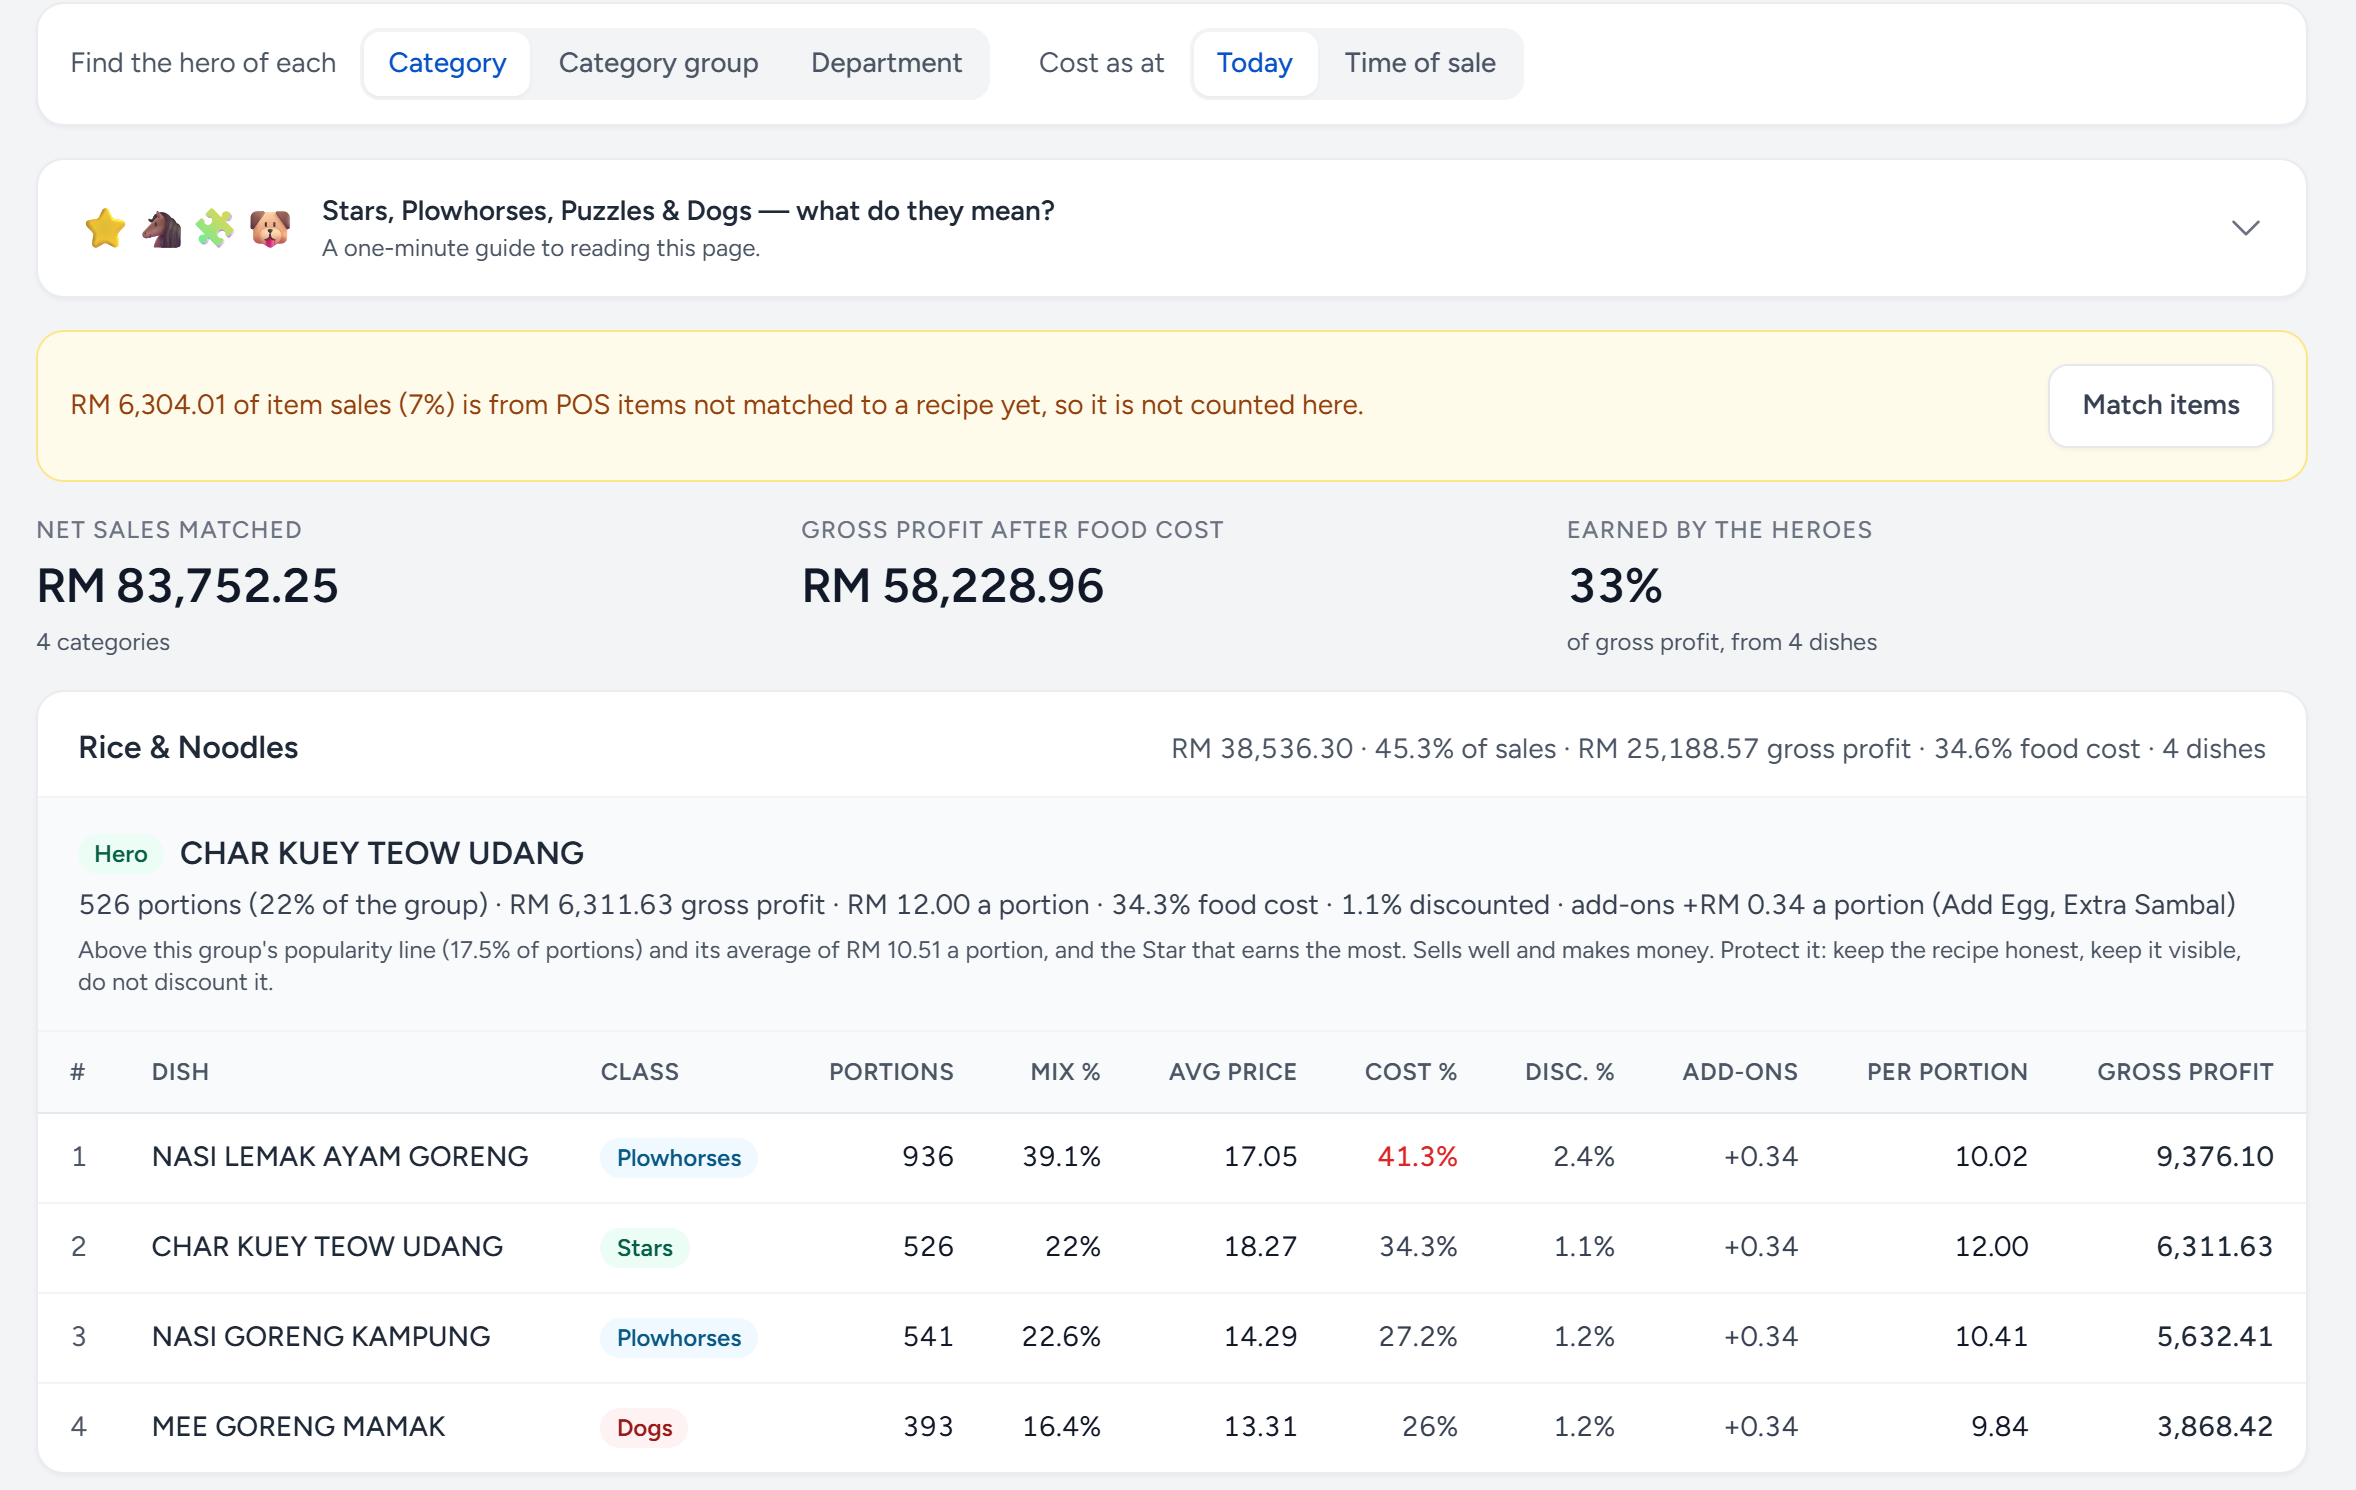Click gross profit figure RM 58,228.96

coord(953,586)
